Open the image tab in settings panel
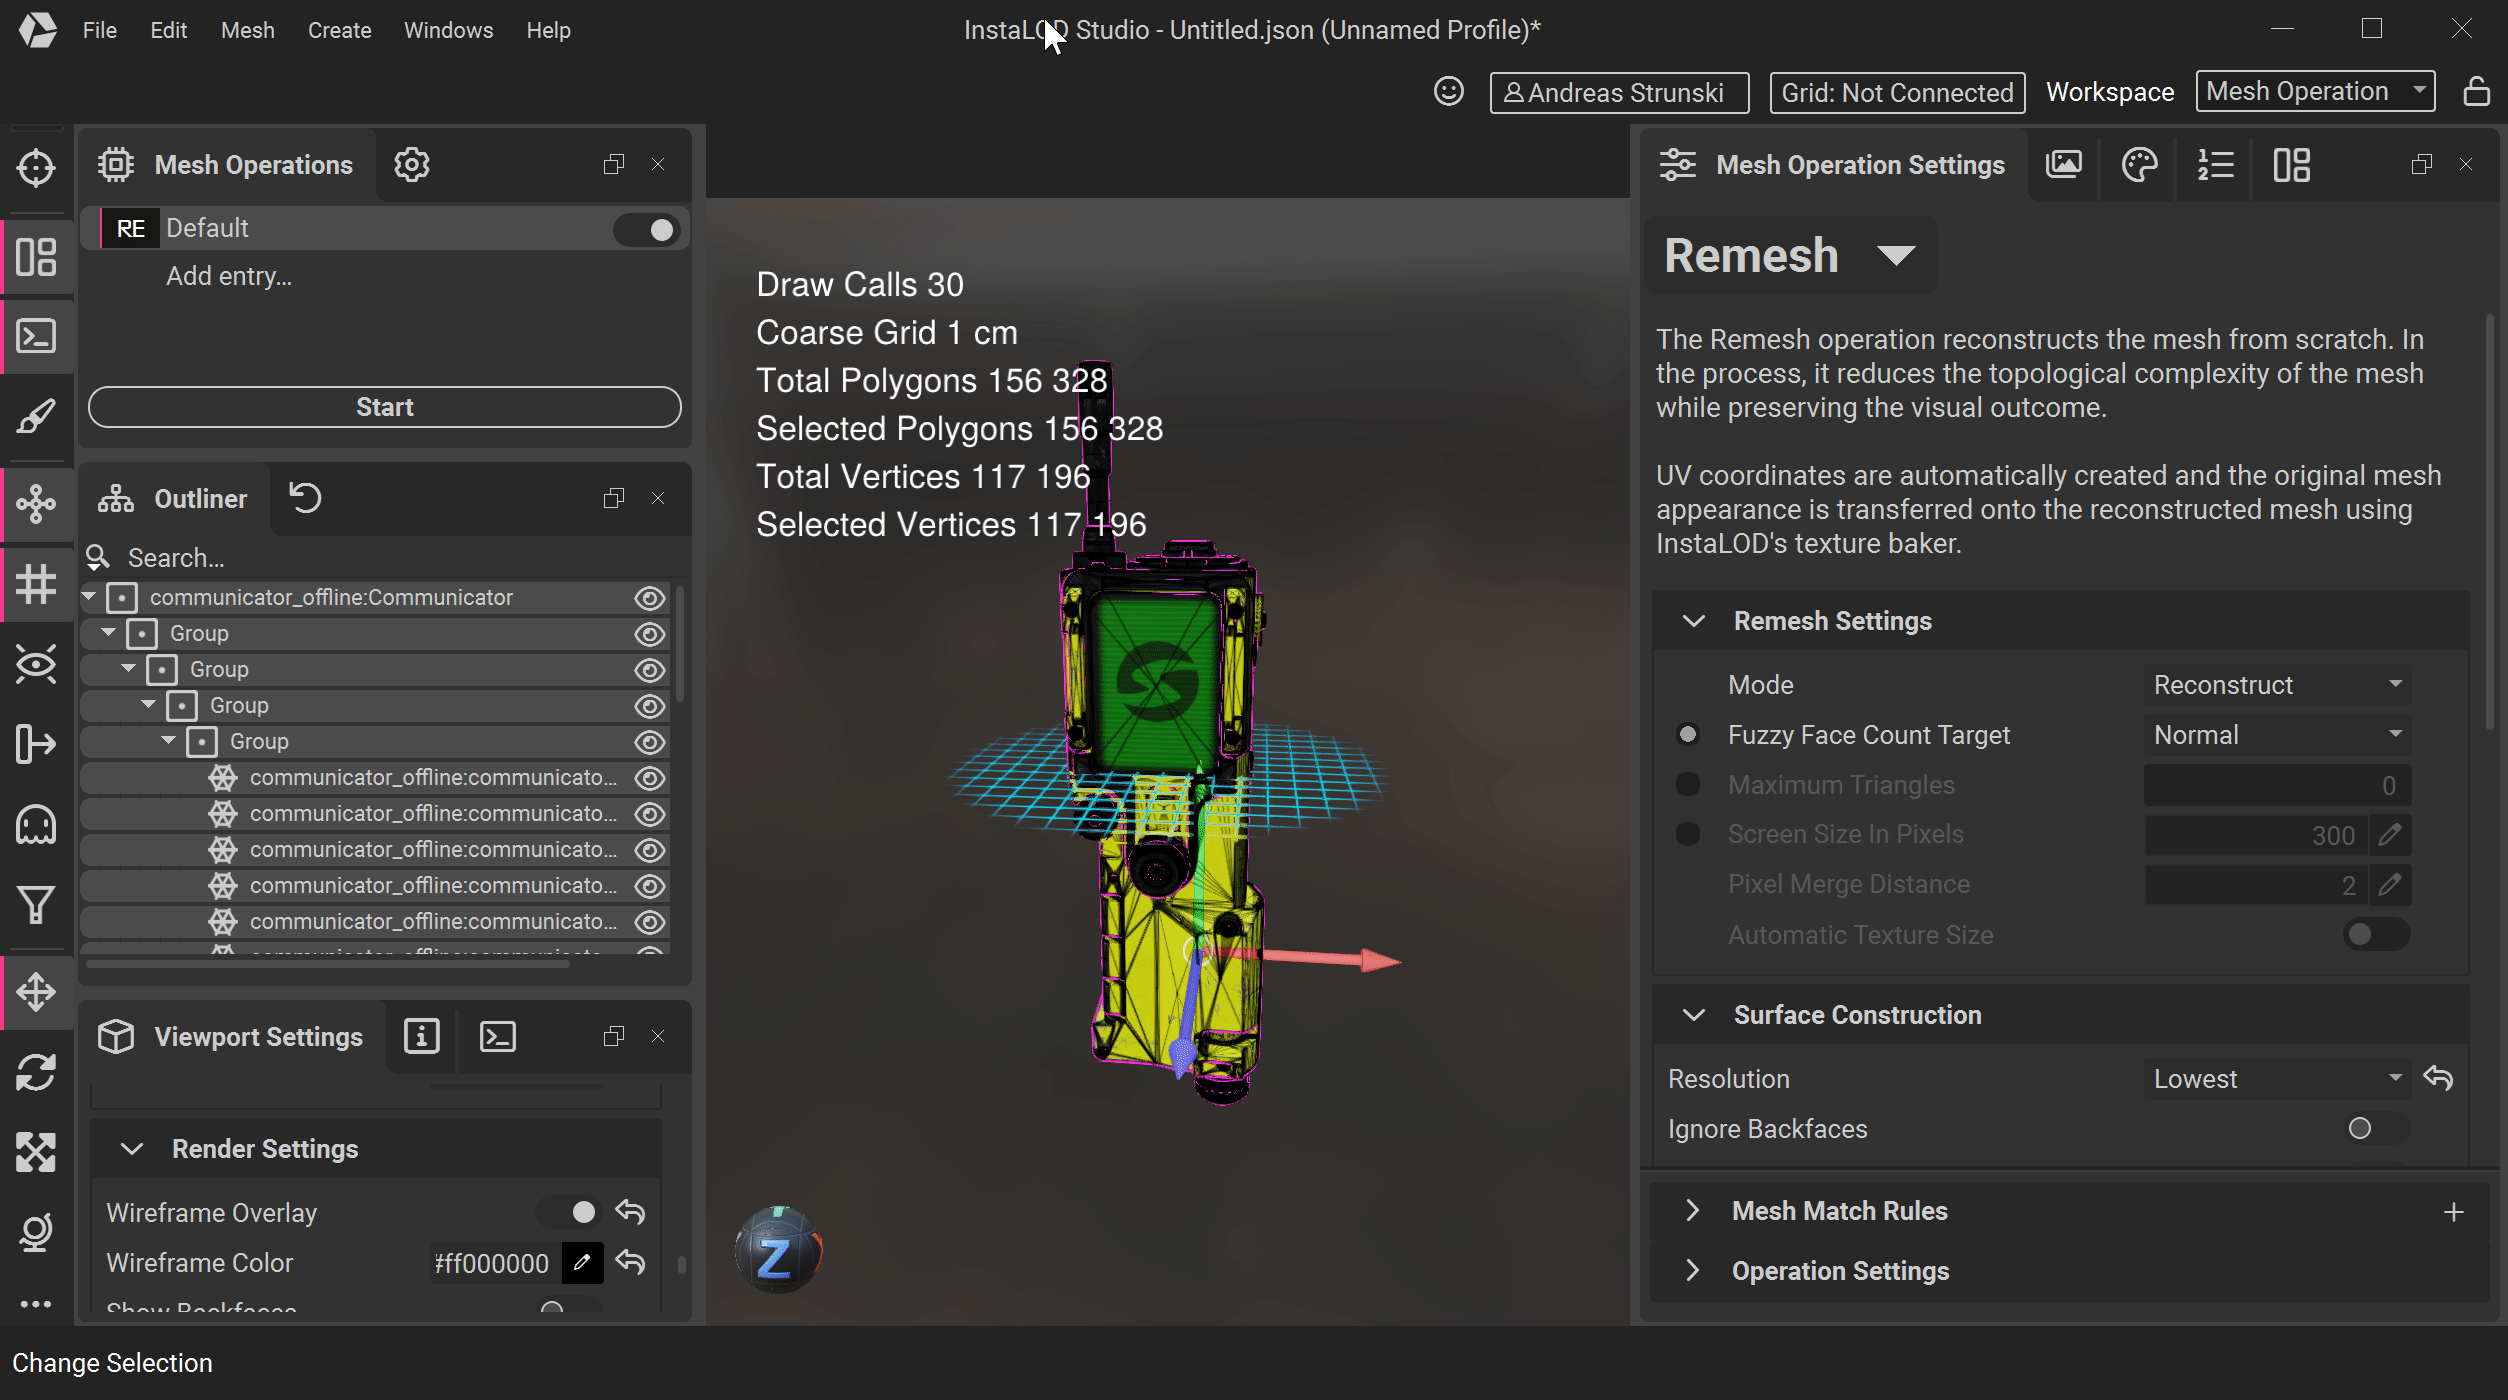The width and height of the screenshot is (2508, 1400). [2063, 165]
